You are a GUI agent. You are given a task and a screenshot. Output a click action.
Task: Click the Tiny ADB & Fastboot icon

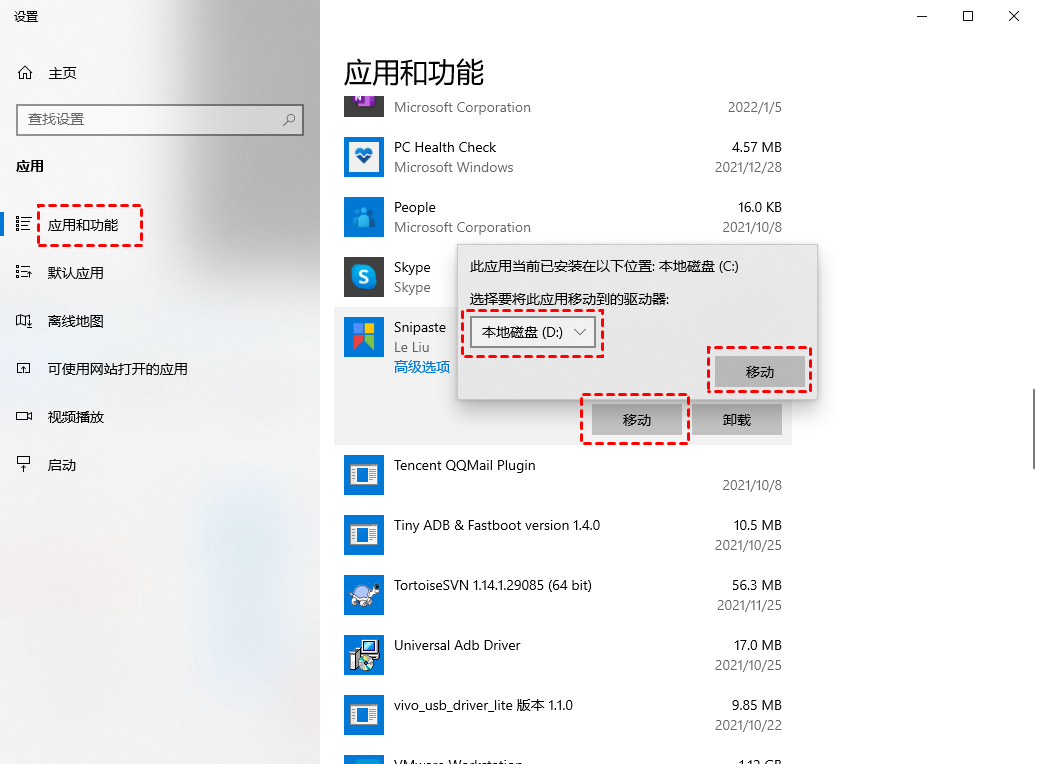point(364,534)
